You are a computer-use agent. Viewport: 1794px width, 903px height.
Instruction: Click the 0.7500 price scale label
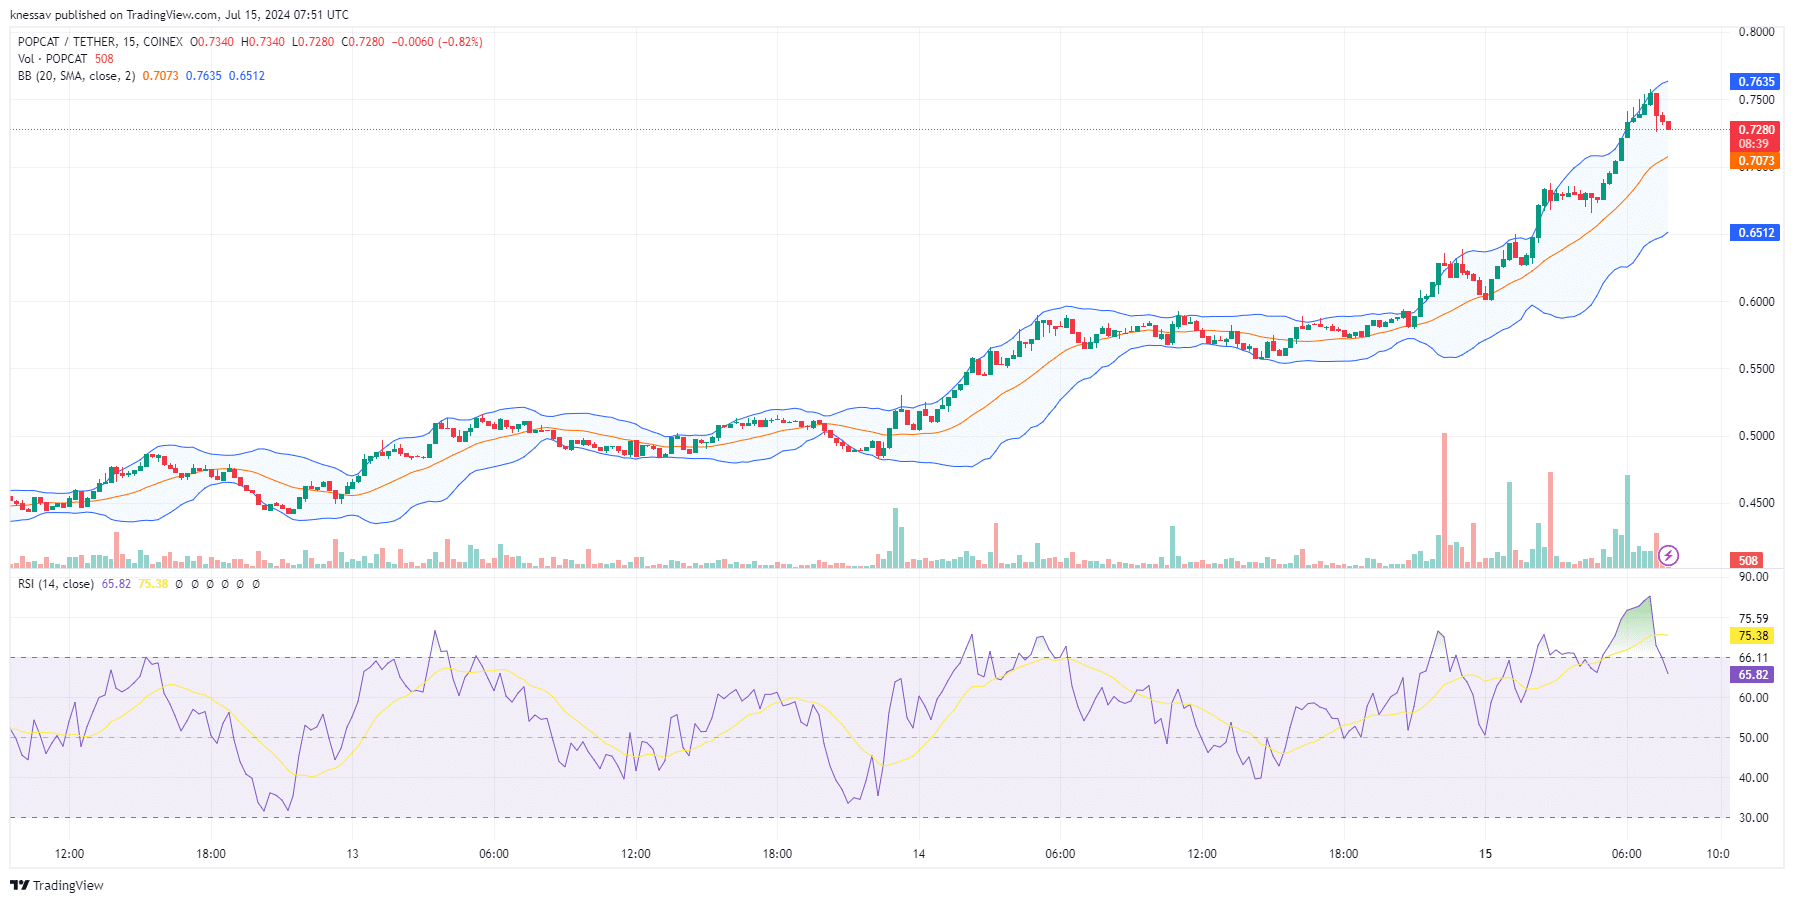tap(1756, 100)
